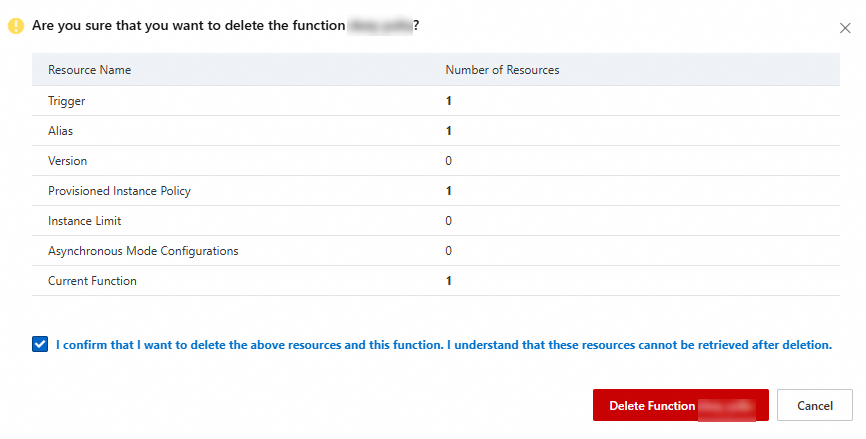Screen dimensions: 866x439
Task: Click the Current Function count value
Action: point(449,281)
